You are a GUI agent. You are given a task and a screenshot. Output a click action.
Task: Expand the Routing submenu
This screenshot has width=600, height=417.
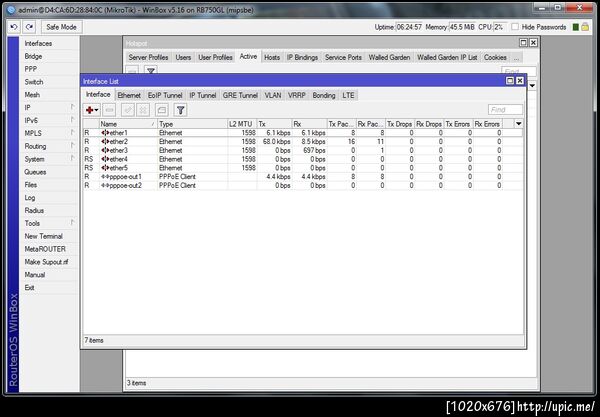pos(72,146)
